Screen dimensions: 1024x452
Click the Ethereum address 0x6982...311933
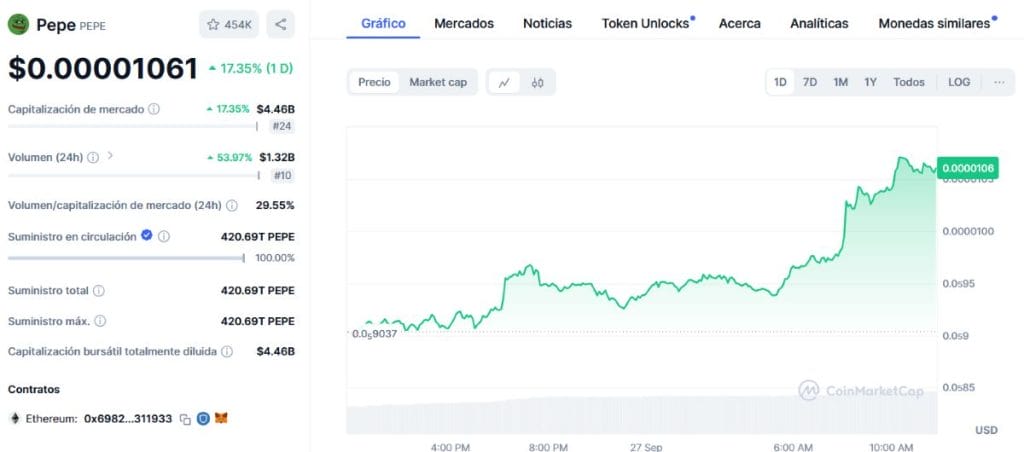pos(128,419)
